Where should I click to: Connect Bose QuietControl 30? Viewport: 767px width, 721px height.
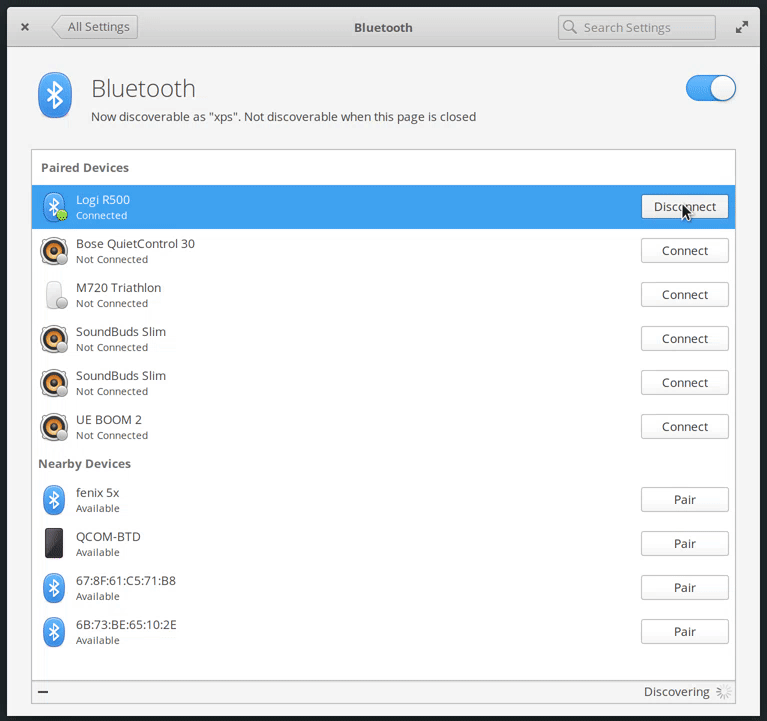[684, 250]
